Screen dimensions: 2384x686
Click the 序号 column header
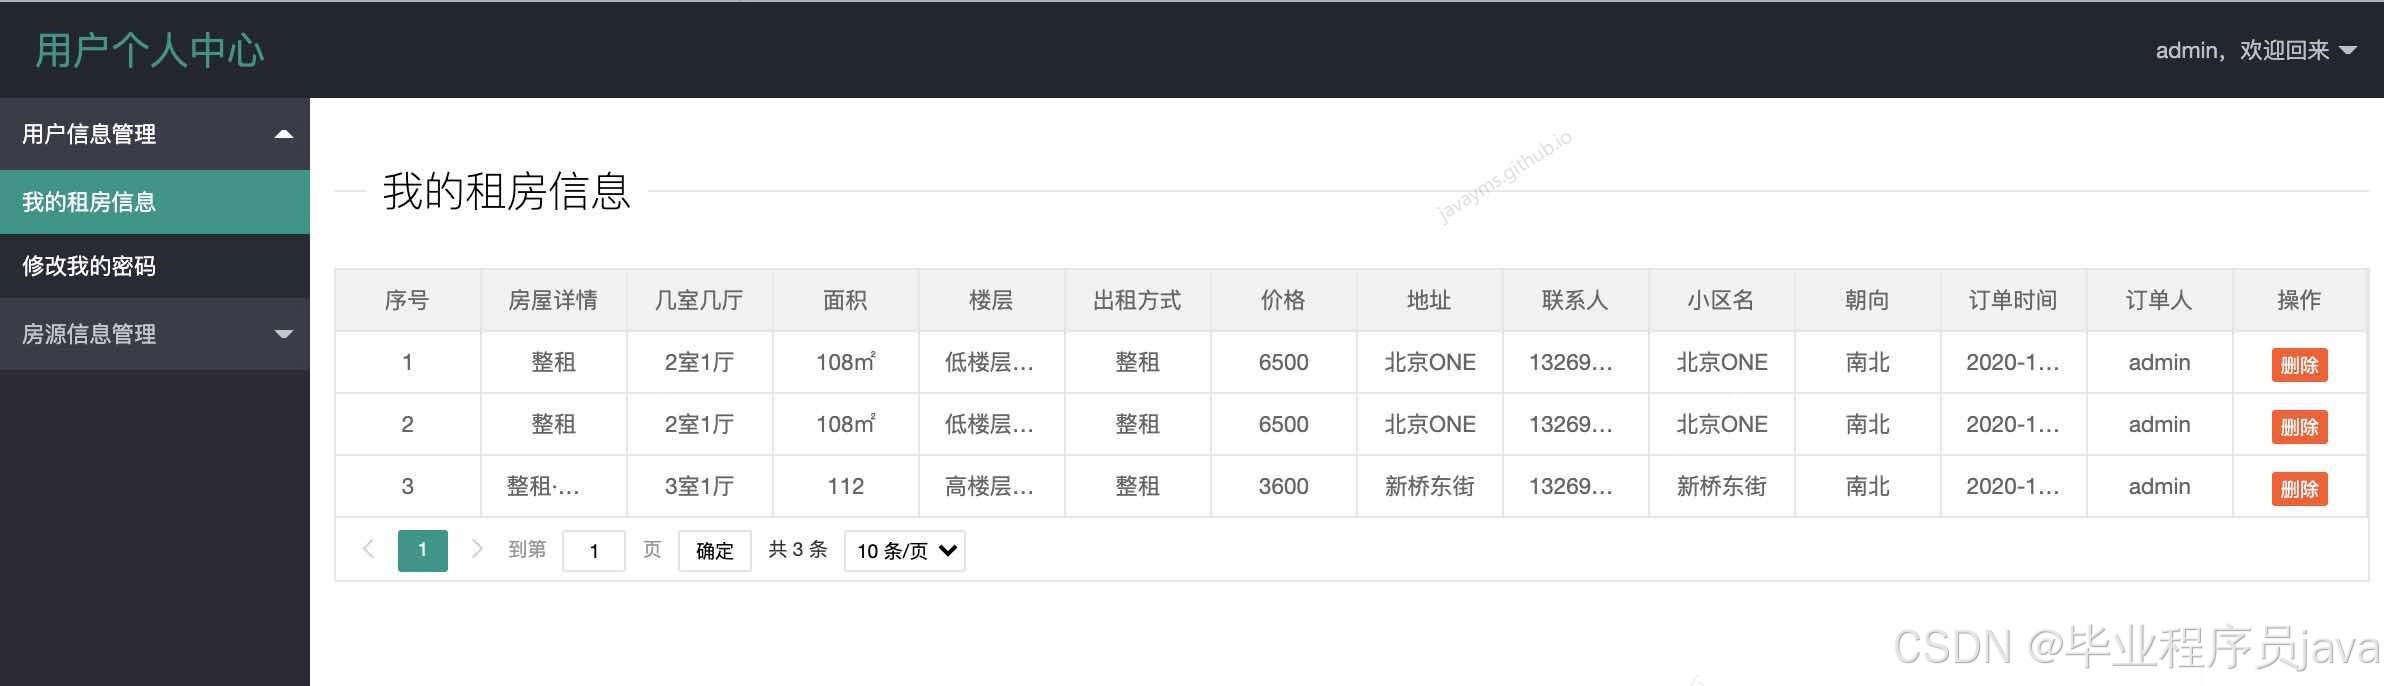point(407,300)
